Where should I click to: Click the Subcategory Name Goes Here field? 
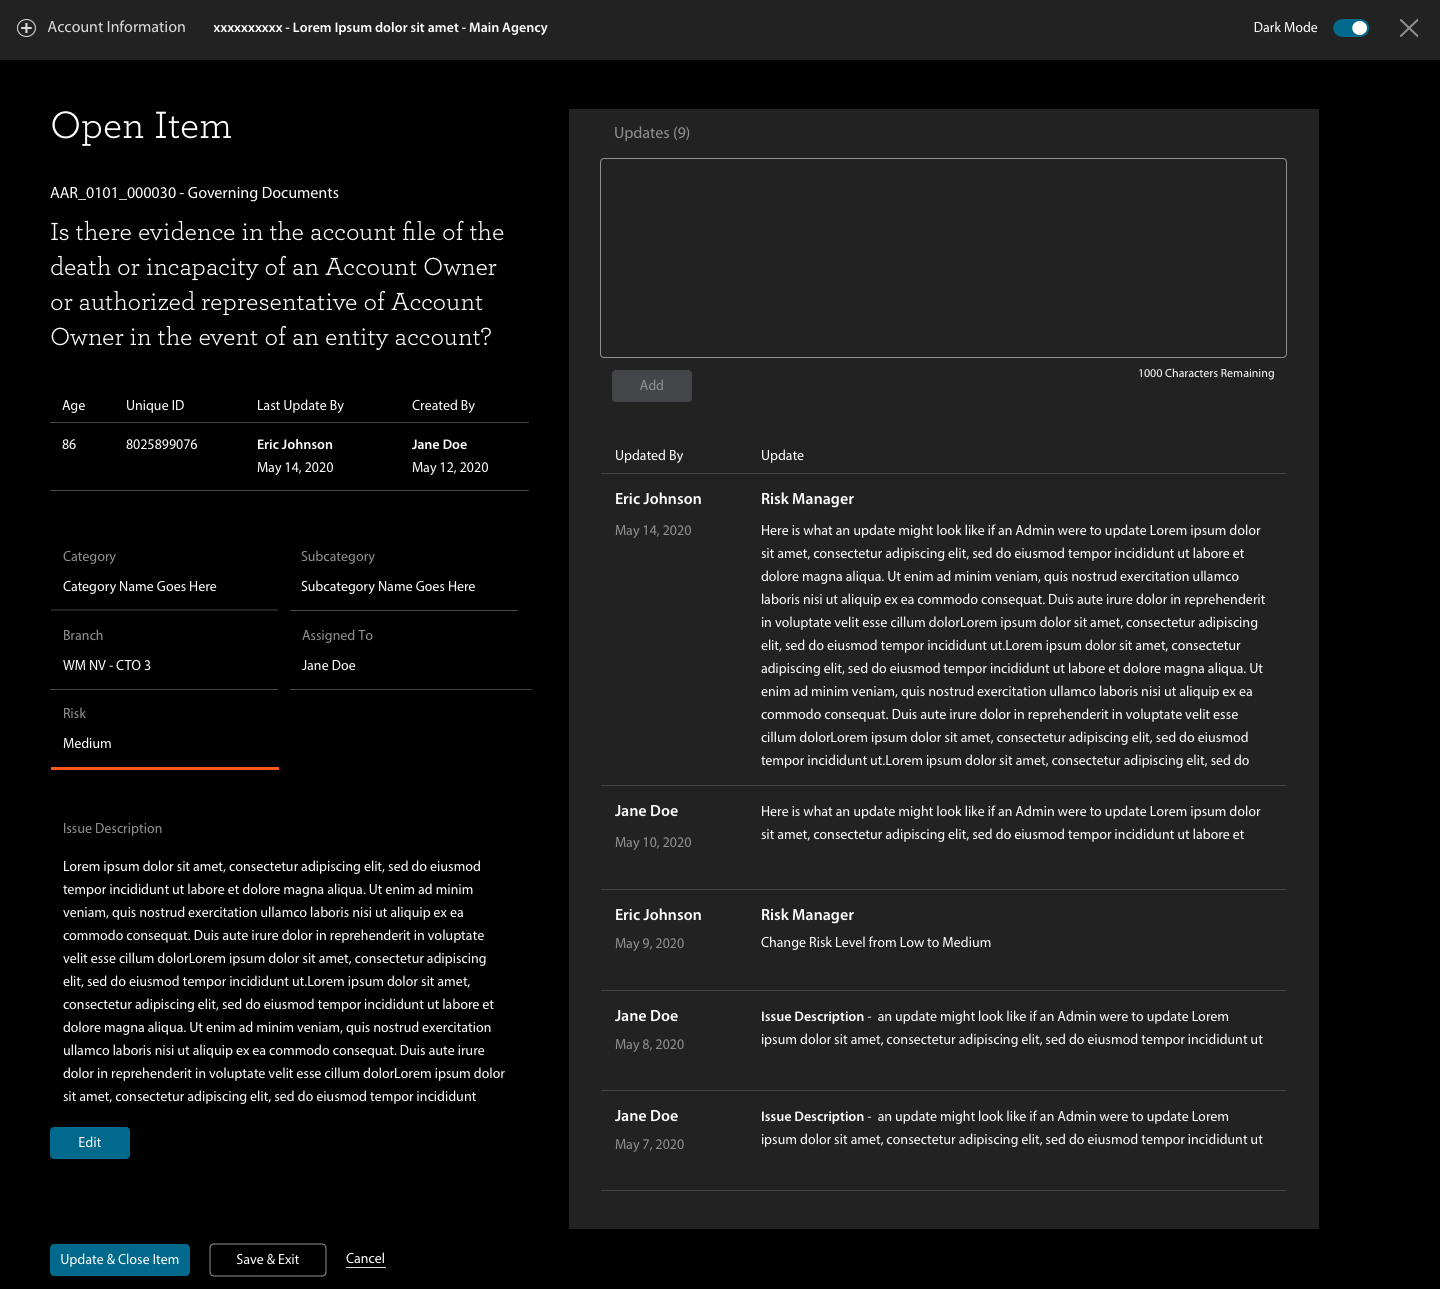[x=388, y=586]
